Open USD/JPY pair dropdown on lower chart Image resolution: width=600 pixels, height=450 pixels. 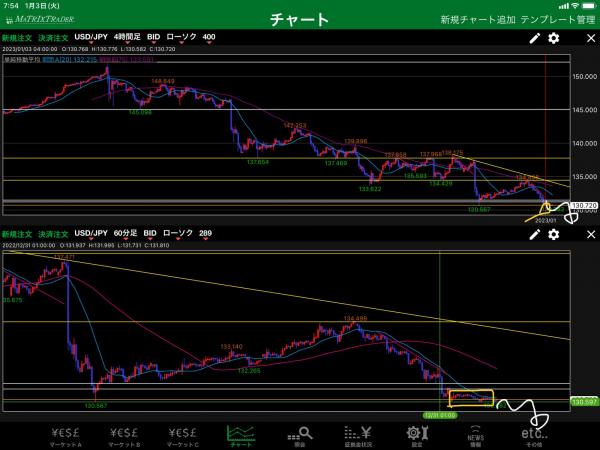(x=91, y=234)
